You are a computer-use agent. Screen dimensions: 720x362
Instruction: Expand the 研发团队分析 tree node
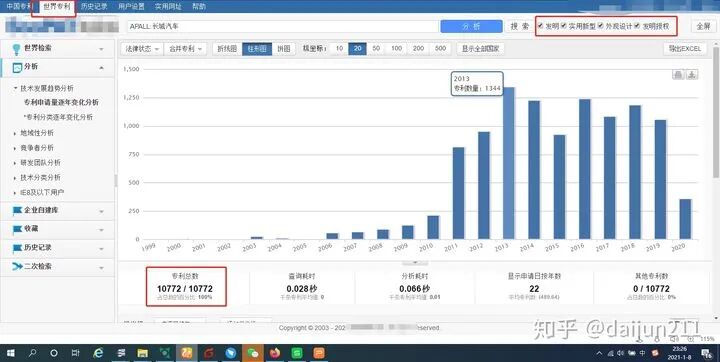15,163
